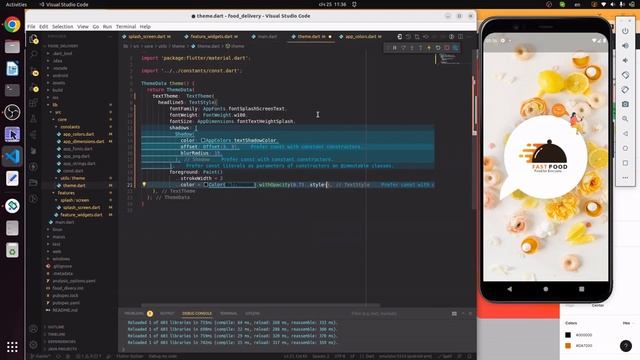Click split editor icon in the editor title bar
This screenshot has width=640, height=360.
460,37
